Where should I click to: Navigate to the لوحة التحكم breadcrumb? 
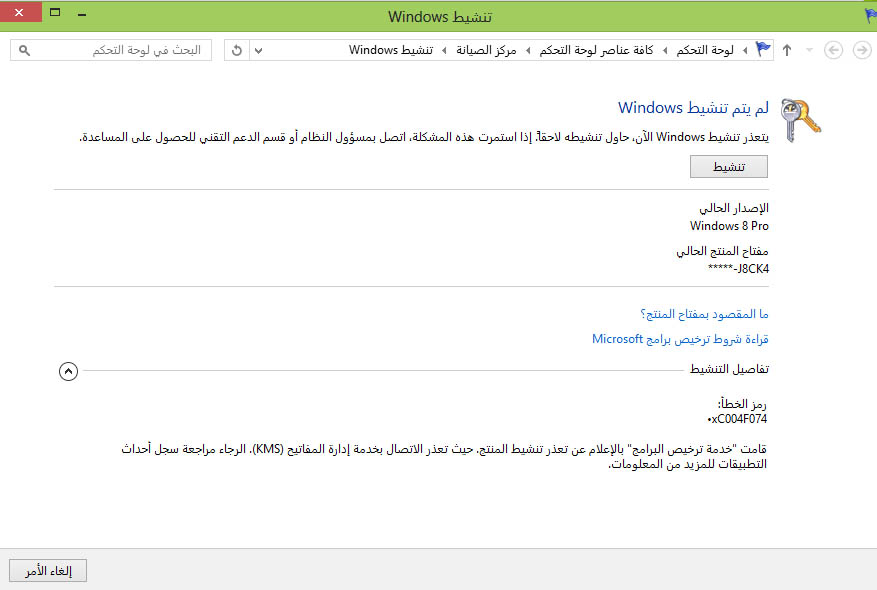coord(705,50)
